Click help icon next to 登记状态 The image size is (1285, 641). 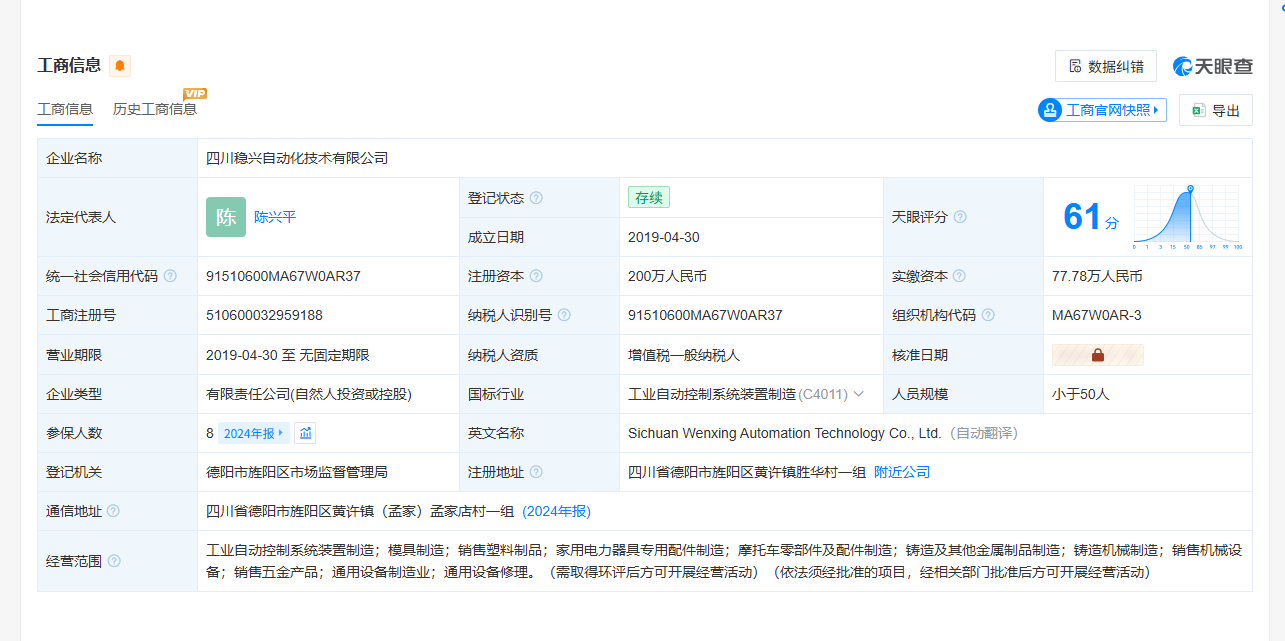pos(536,198)
